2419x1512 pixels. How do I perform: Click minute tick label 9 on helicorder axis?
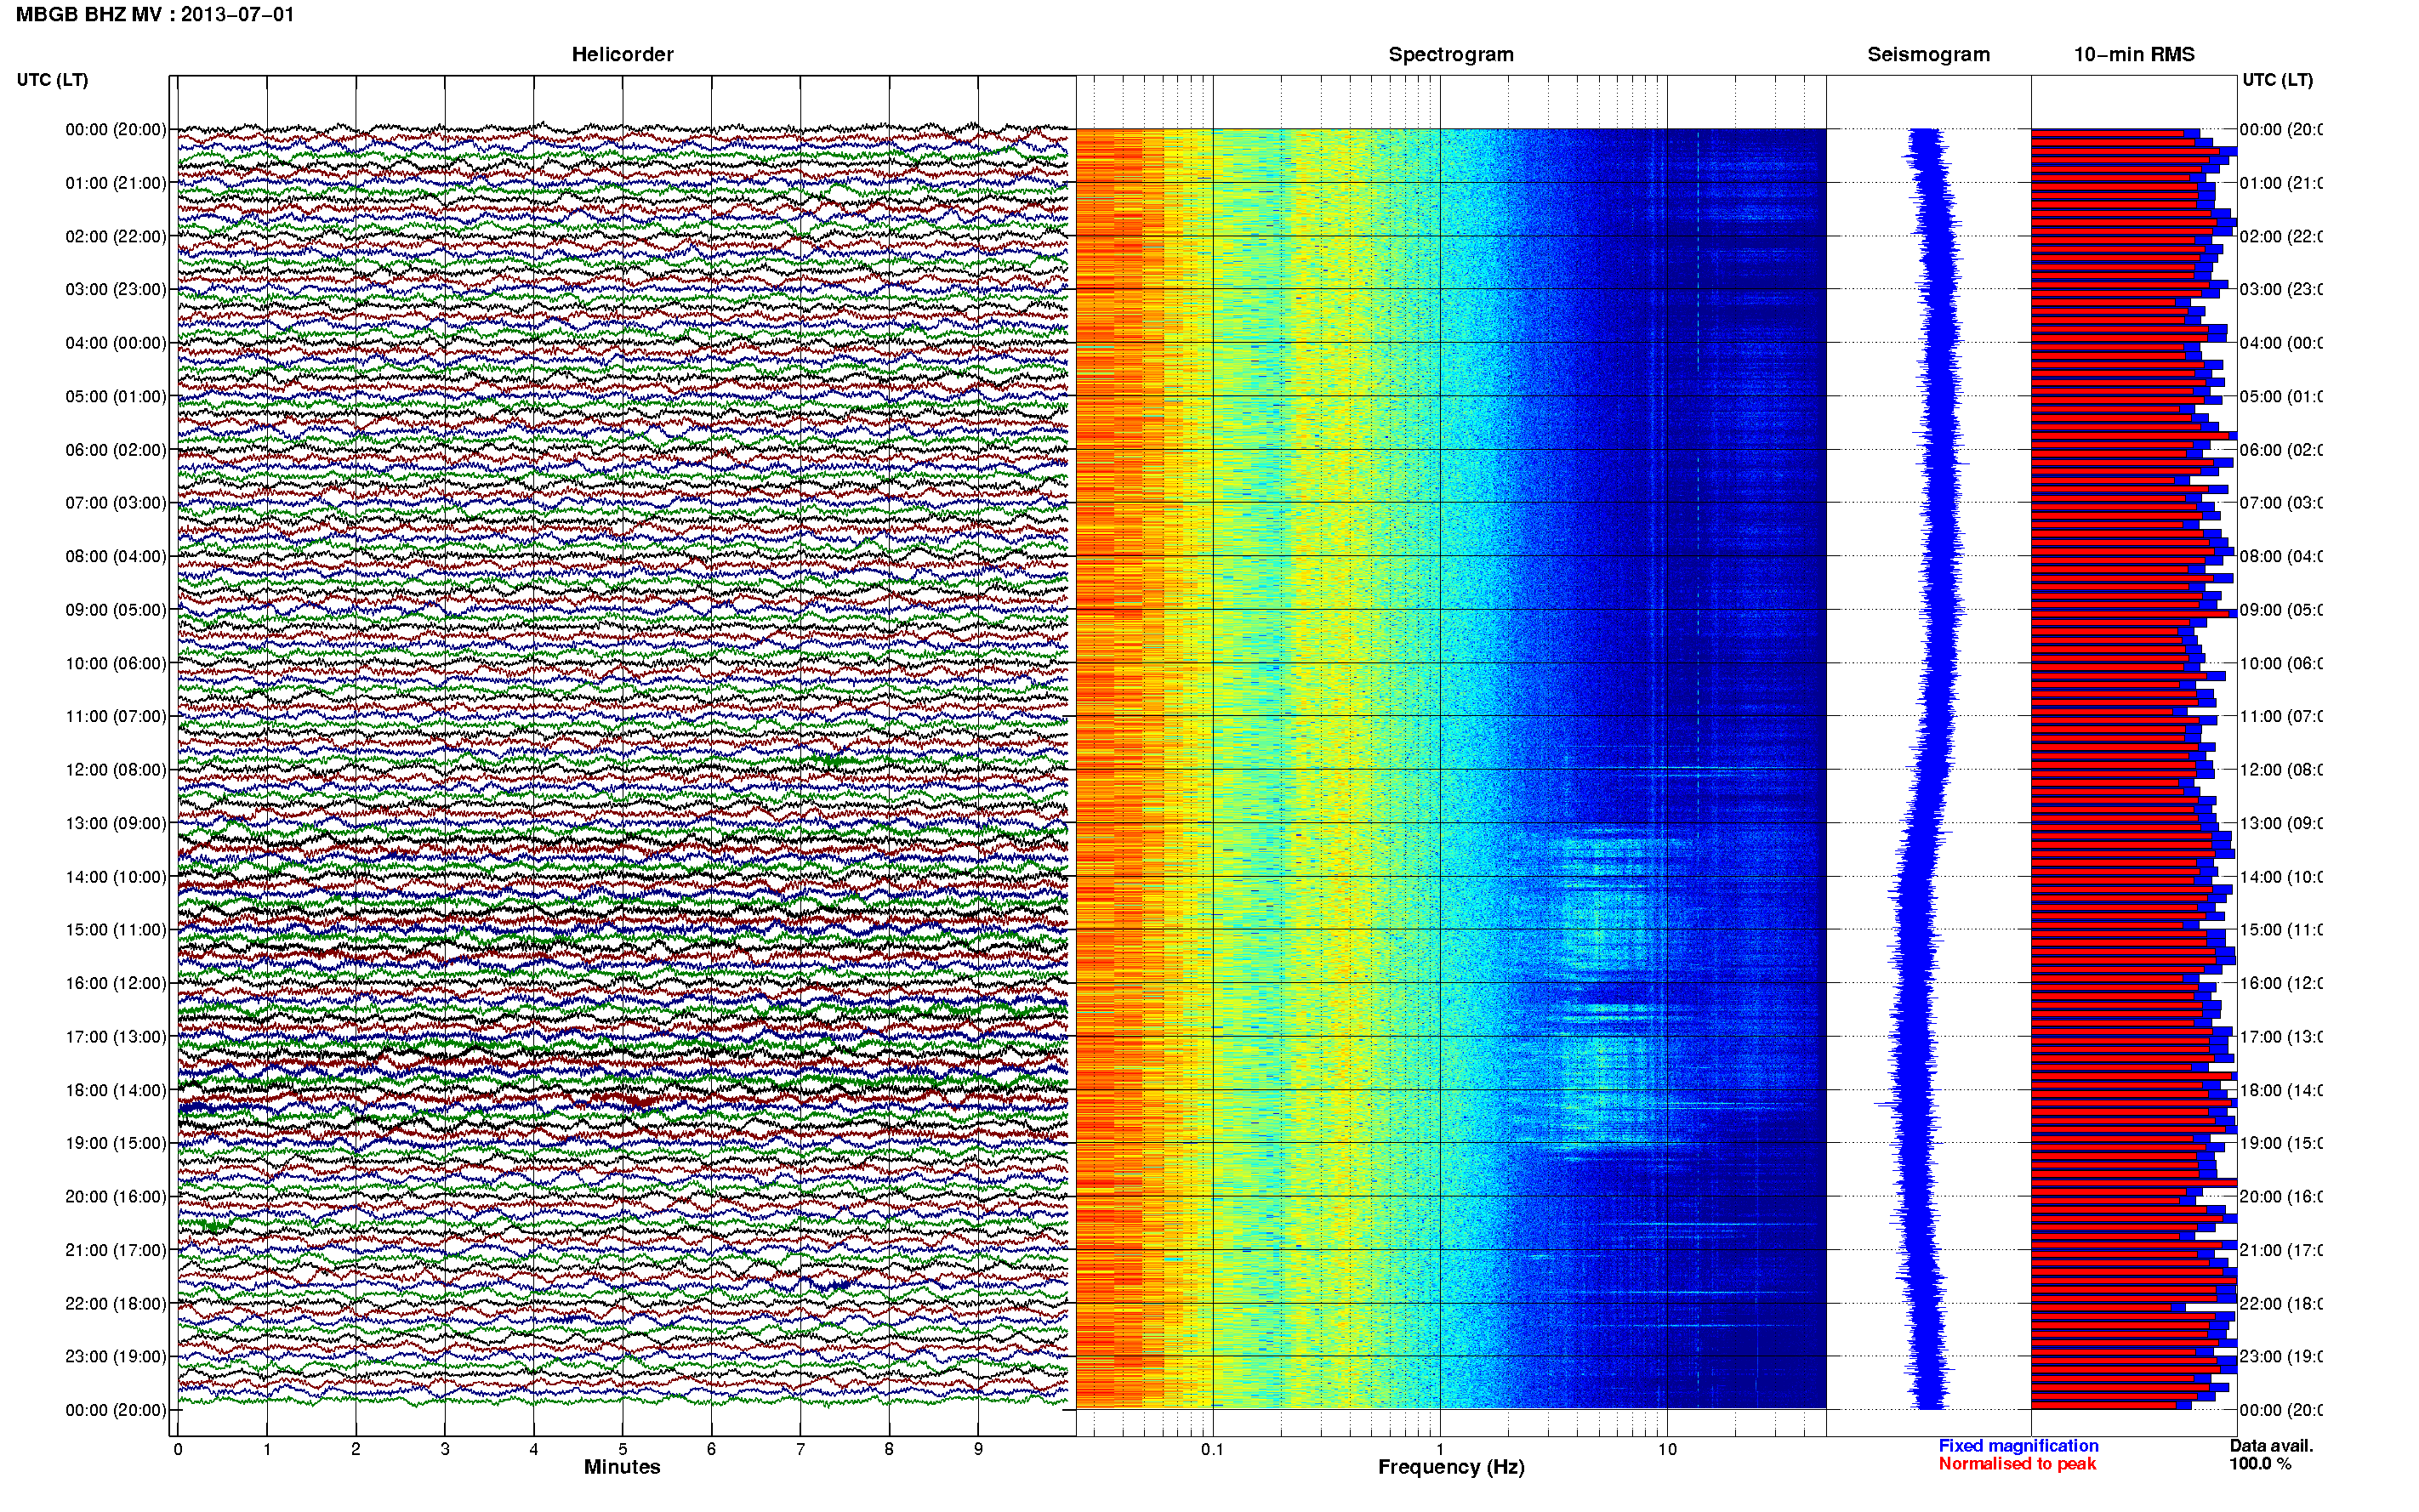978,1449
